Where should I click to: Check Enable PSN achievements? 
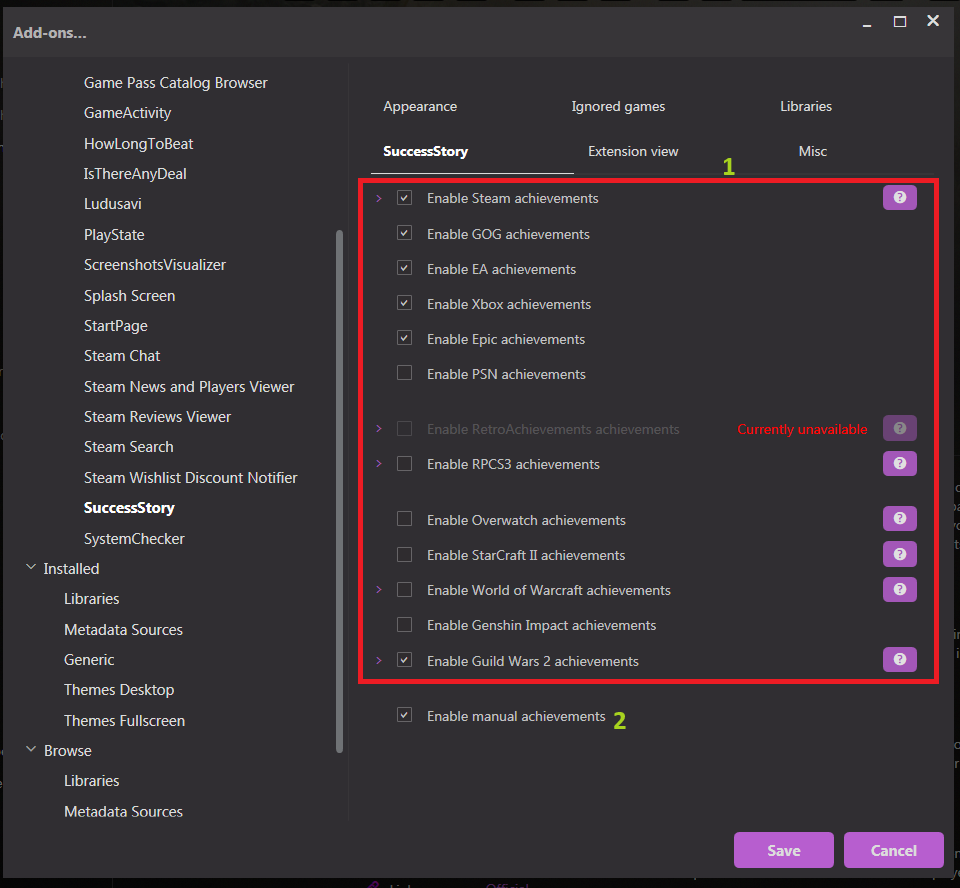(x=404, y=373)
